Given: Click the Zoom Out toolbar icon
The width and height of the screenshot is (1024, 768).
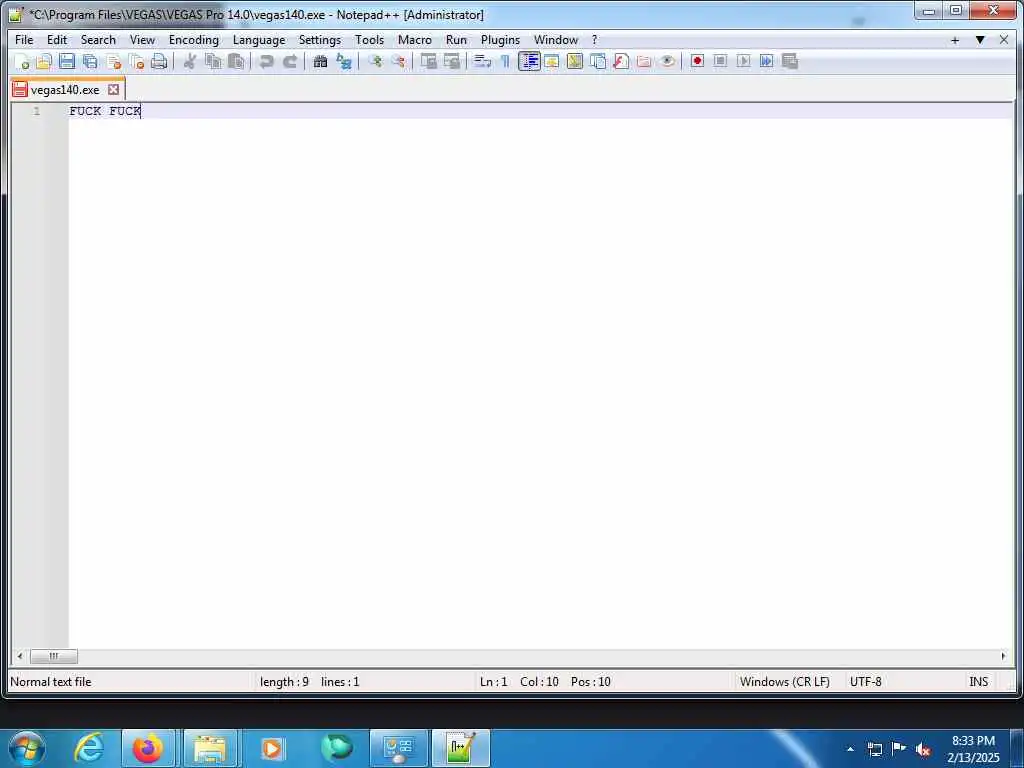Looking at the screenshot, I should [398, 61].
